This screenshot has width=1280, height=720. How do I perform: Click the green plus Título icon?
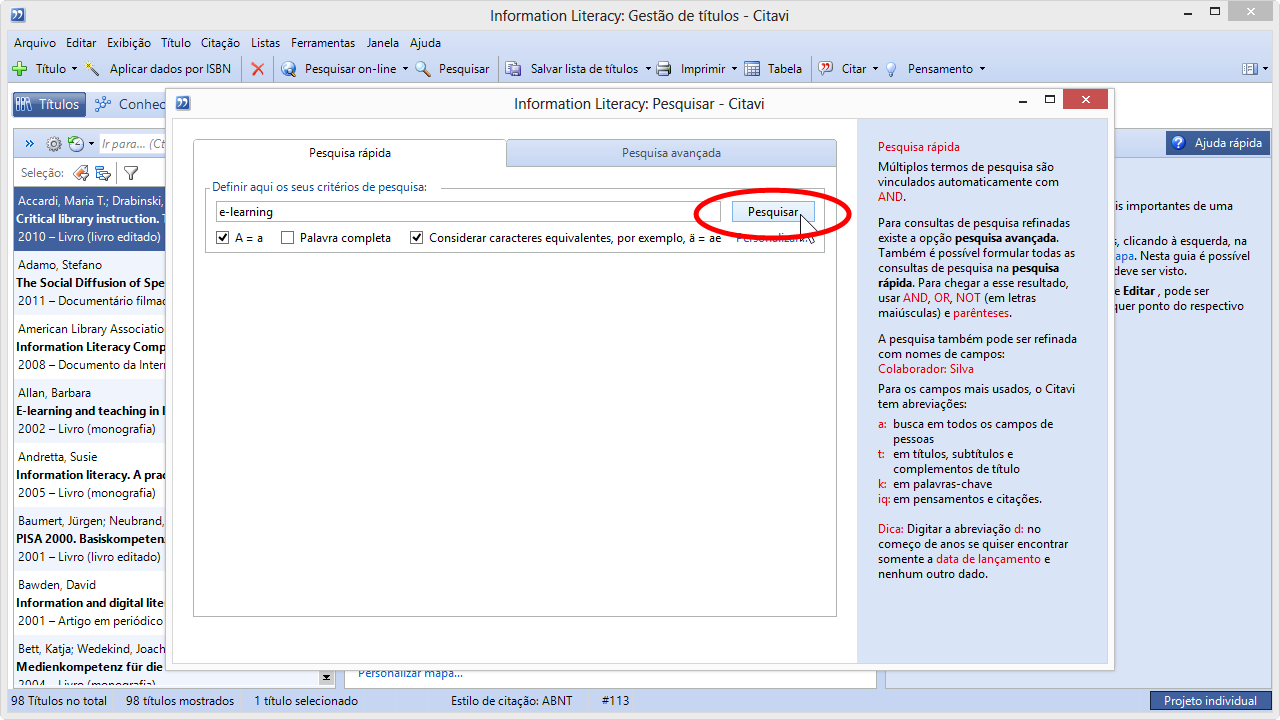(x=19, y=69)
